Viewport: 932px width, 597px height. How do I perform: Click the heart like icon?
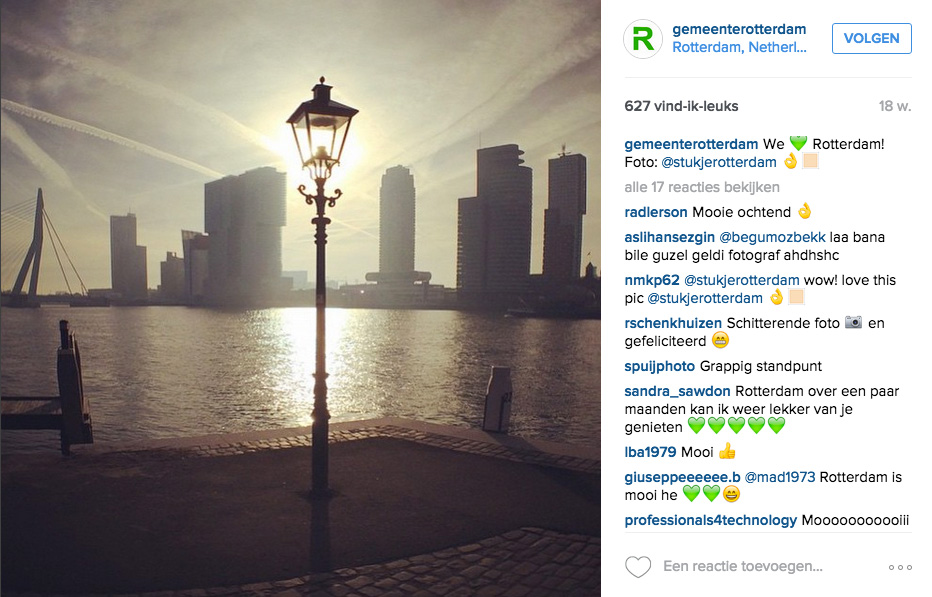click(638, 567)
